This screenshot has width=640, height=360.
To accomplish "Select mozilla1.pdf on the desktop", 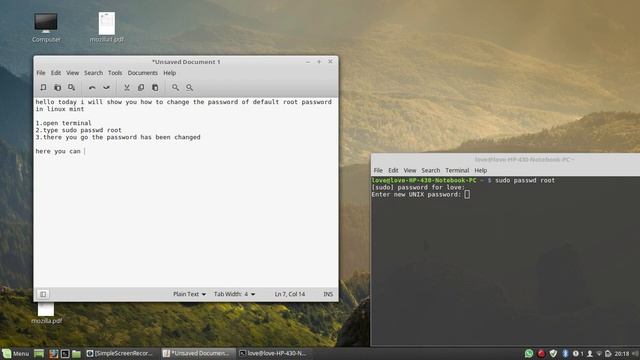I will click(107, 27).
